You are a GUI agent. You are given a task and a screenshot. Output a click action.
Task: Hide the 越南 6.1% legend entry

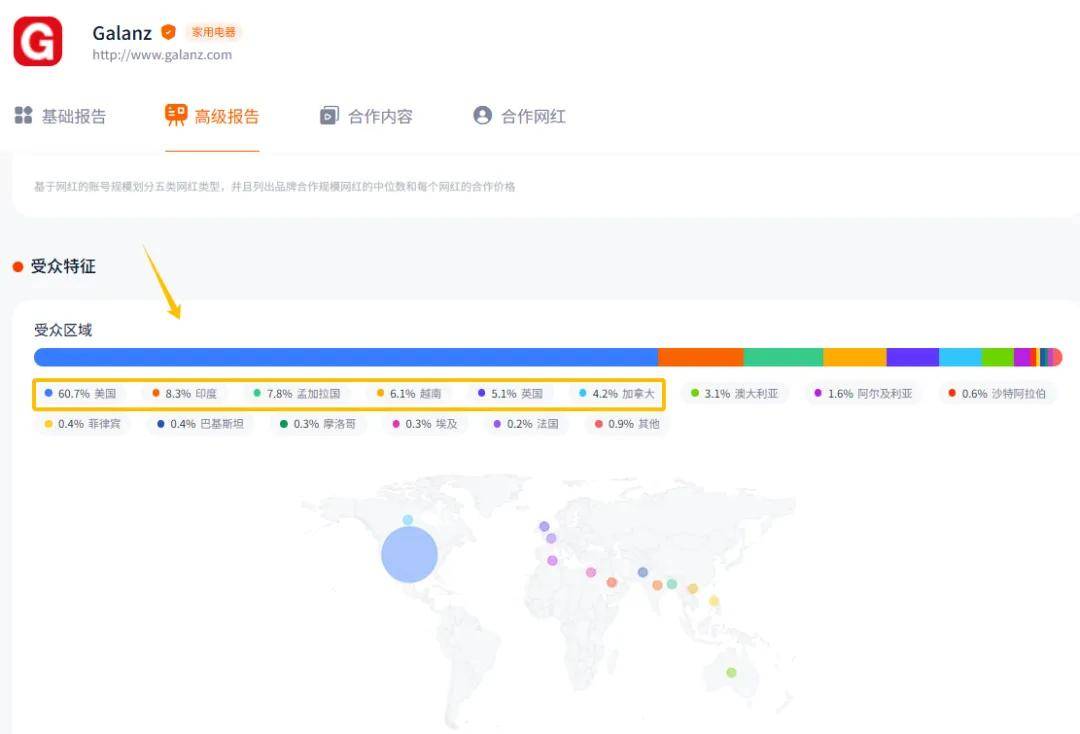pyautogui.click(x=409, y=394)
